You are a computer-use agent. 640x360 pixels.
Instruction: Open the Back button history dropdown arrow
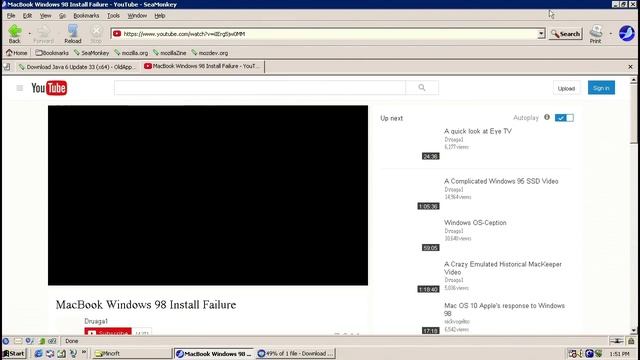click(x=29, y=33)
